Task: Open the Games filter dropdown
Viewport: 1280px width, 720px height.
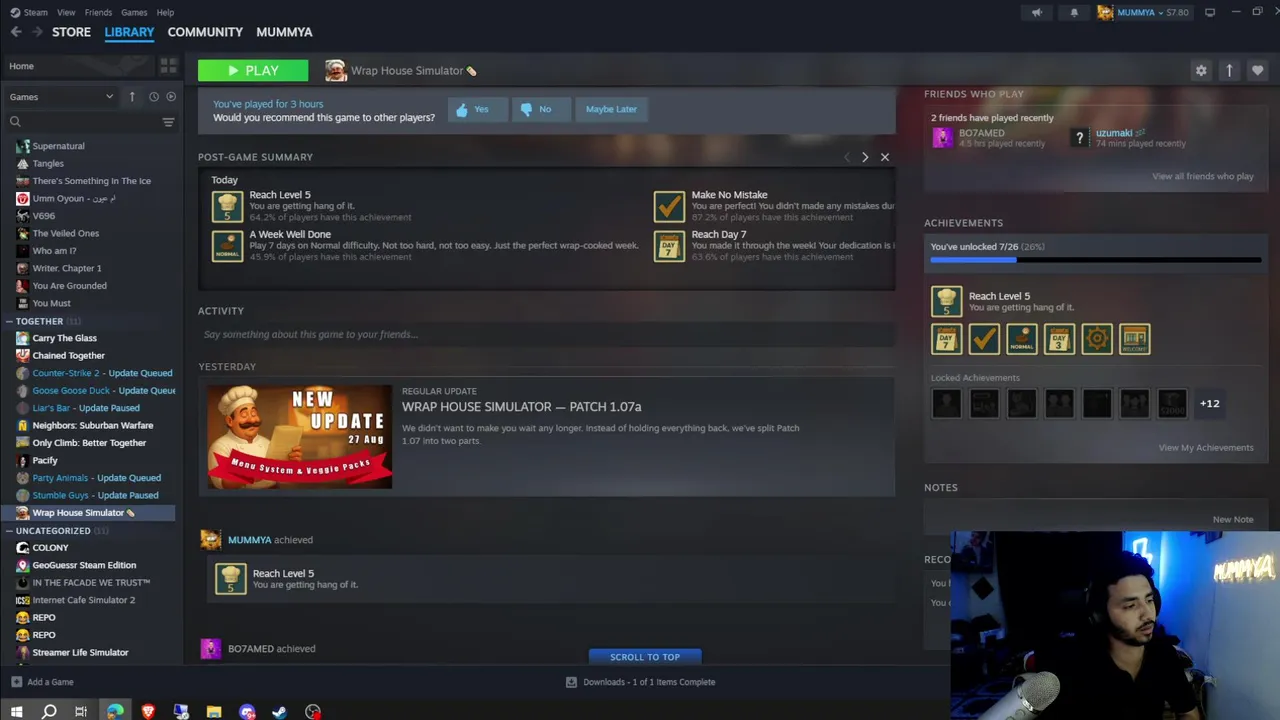Action: click(x=61, y=97)
